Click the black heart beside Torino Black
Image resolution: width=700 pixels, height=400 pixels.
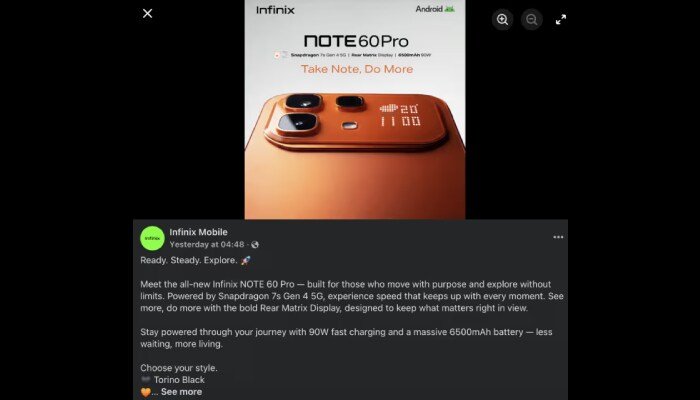click(146, 379)
